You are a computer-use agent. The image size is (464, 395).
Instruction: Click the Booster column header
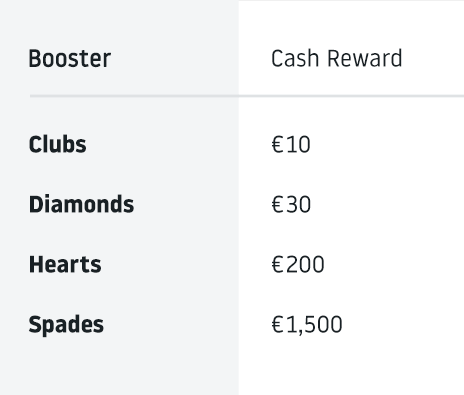(x=70, y=59)
